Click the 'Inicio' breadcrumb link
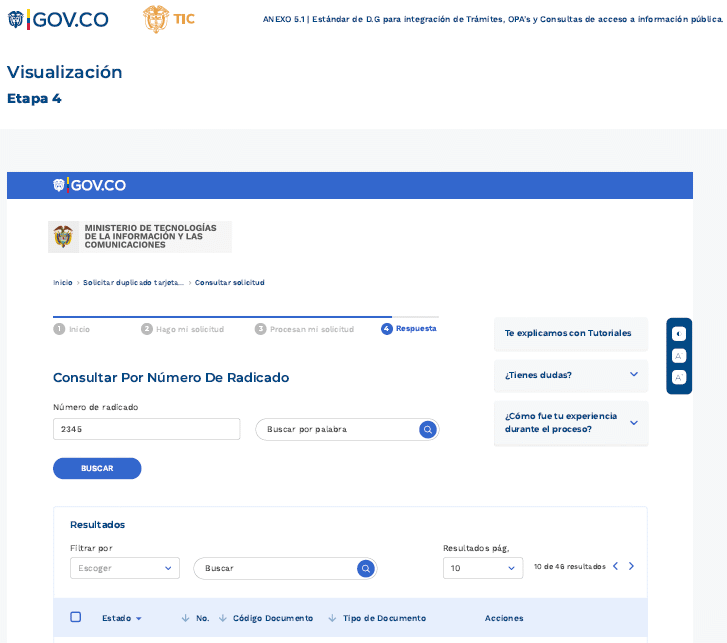The image size is (727, 643). coord(62,283)
